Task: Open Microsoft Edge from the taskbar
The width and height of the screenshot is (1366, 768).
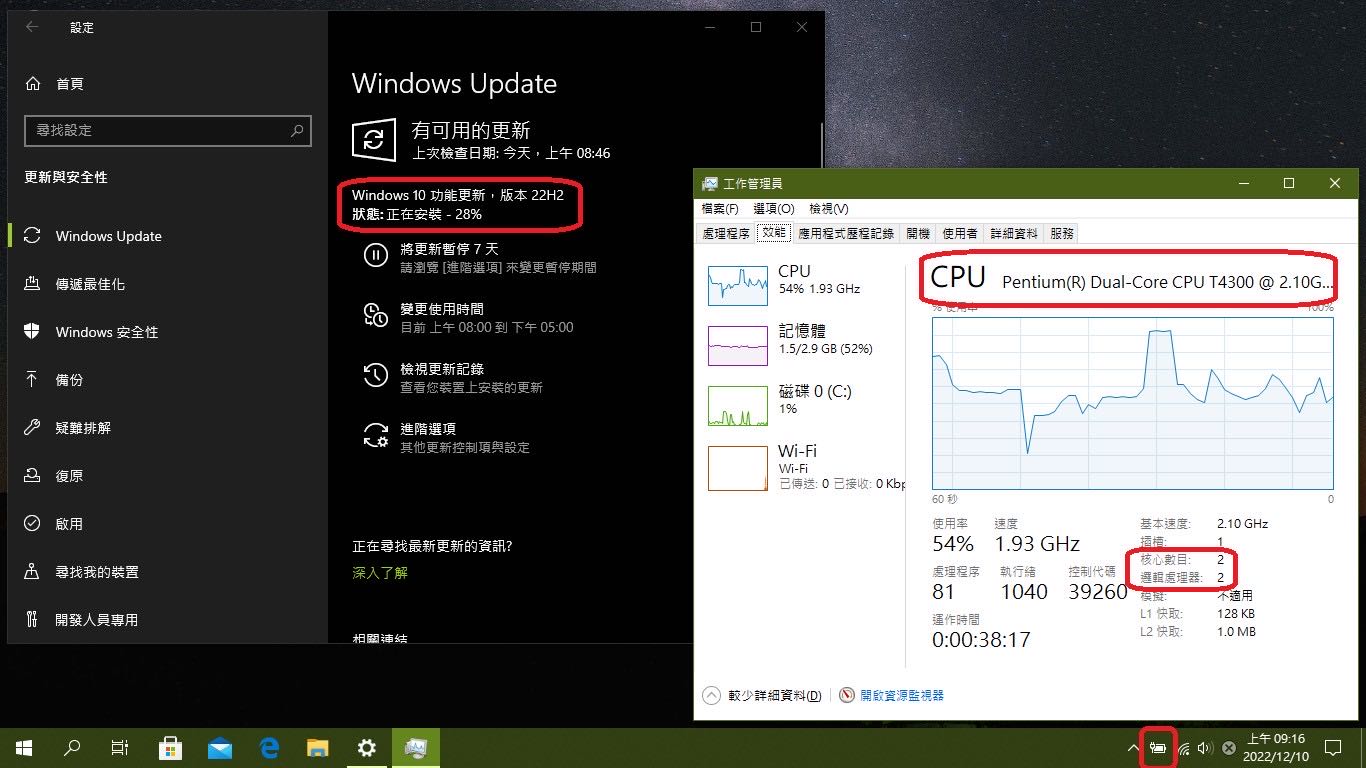Action: [268, 747]
